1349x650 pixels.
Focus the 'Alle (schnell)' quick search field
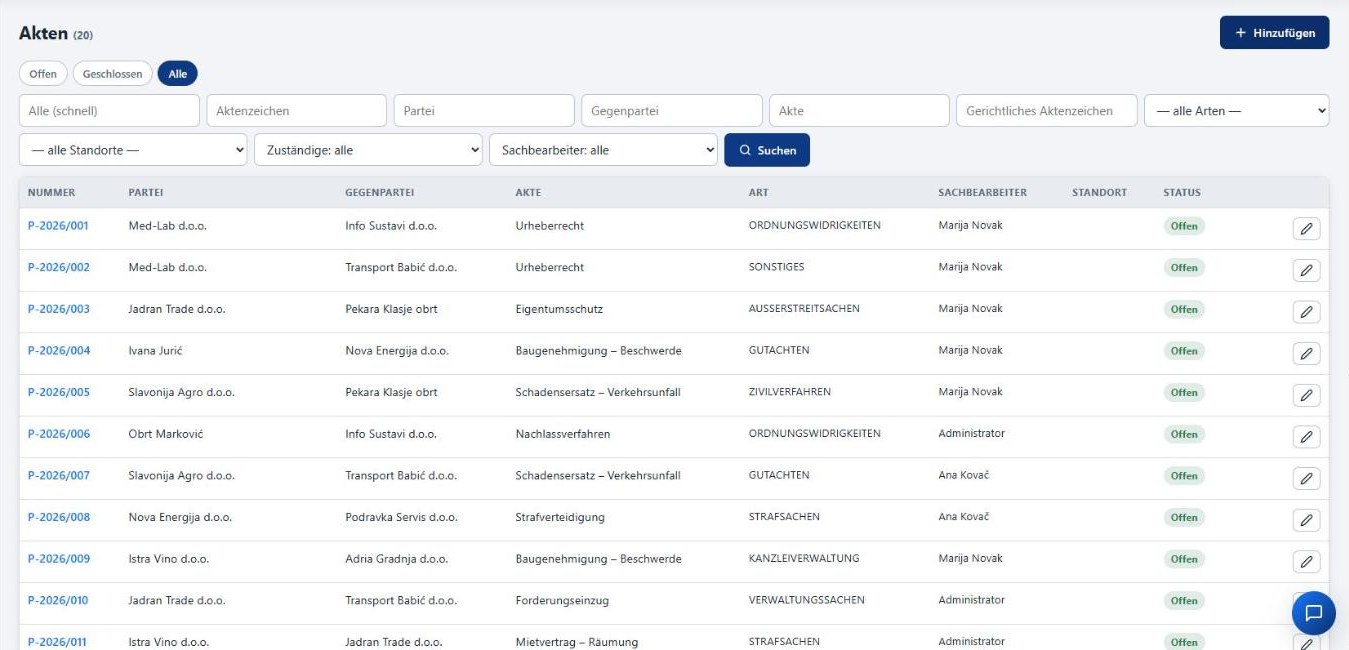point(109,111)
